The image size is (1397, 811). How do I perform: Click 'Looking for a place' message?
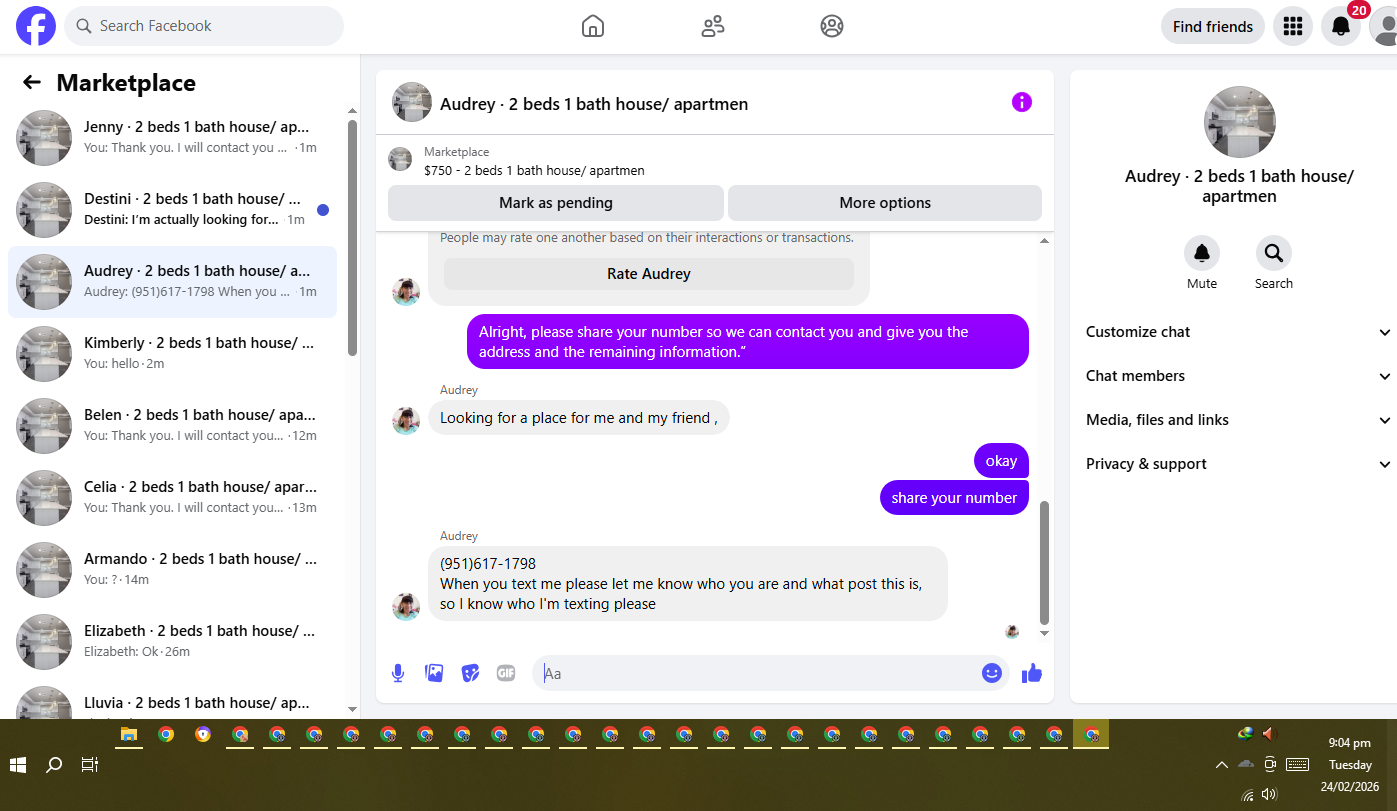[x=579, y=418]
